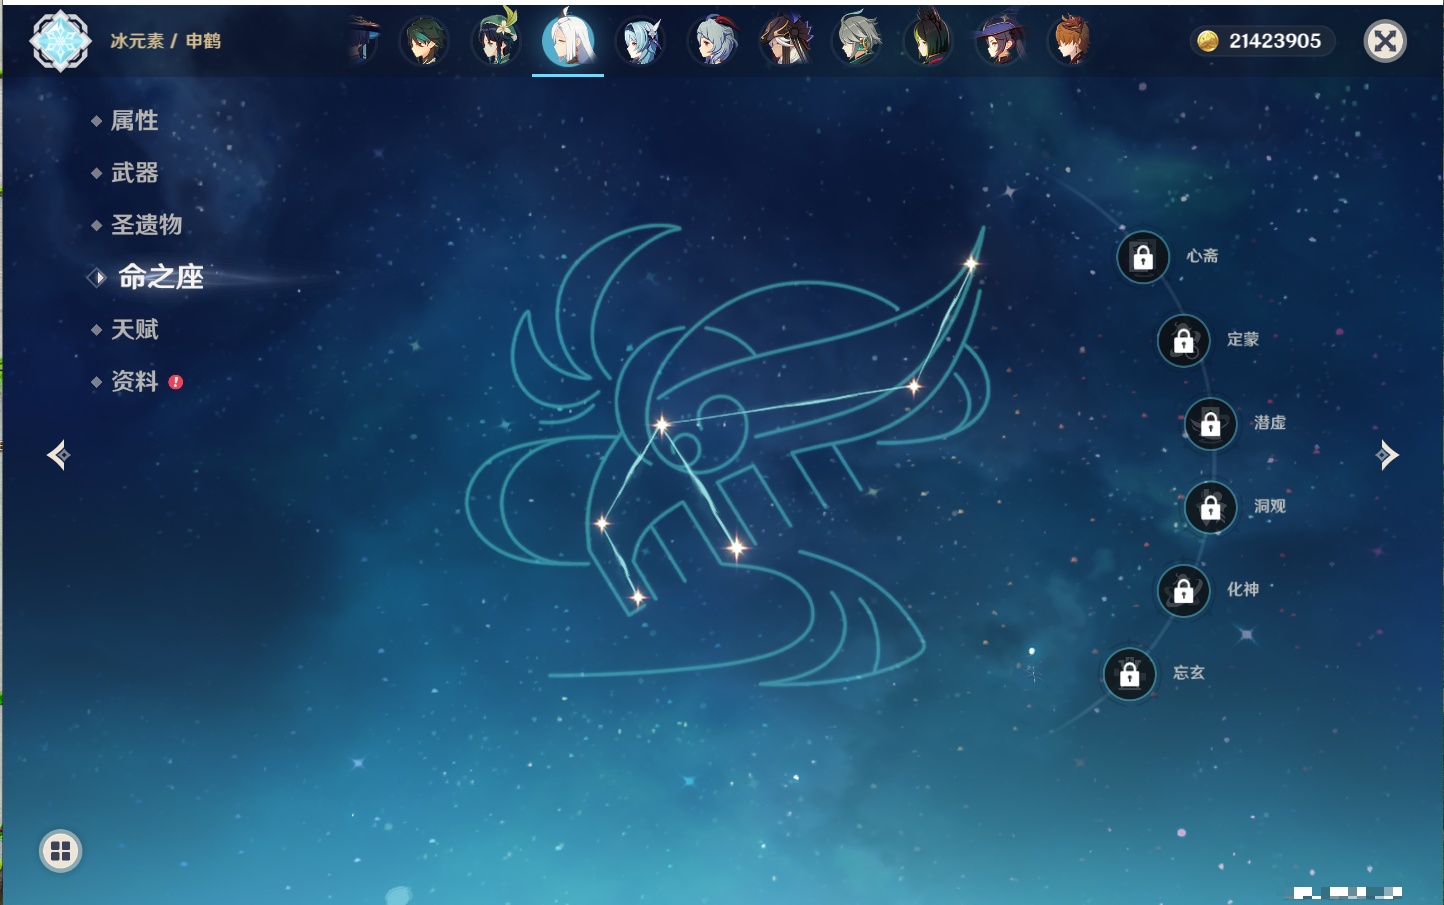Viewport: 1444px width, 905px height.
Task: Open the locked 忘玄 constellation node
Action: [x=1130, y=674]
